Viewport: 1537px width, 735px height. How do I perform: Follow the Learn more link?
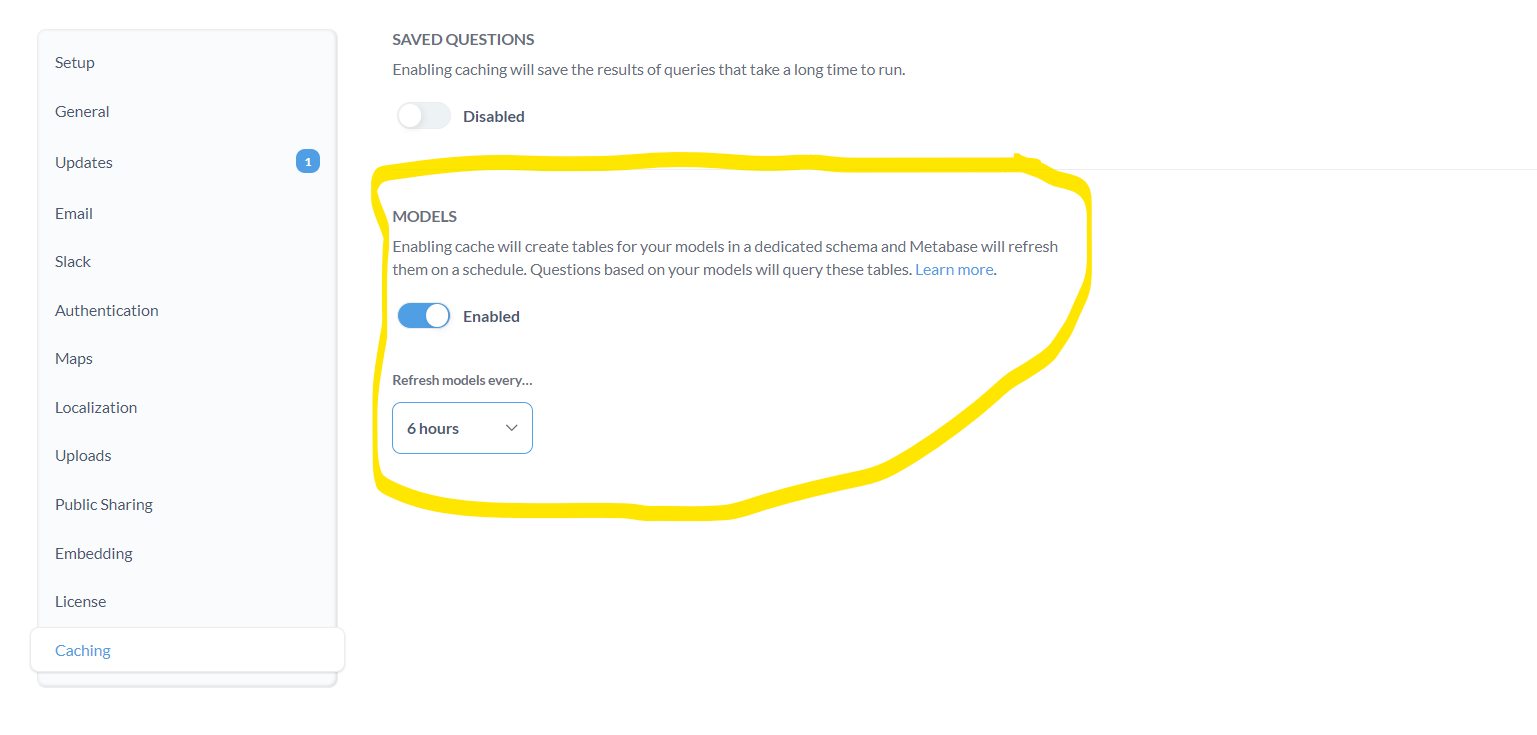tap(954, 270)
